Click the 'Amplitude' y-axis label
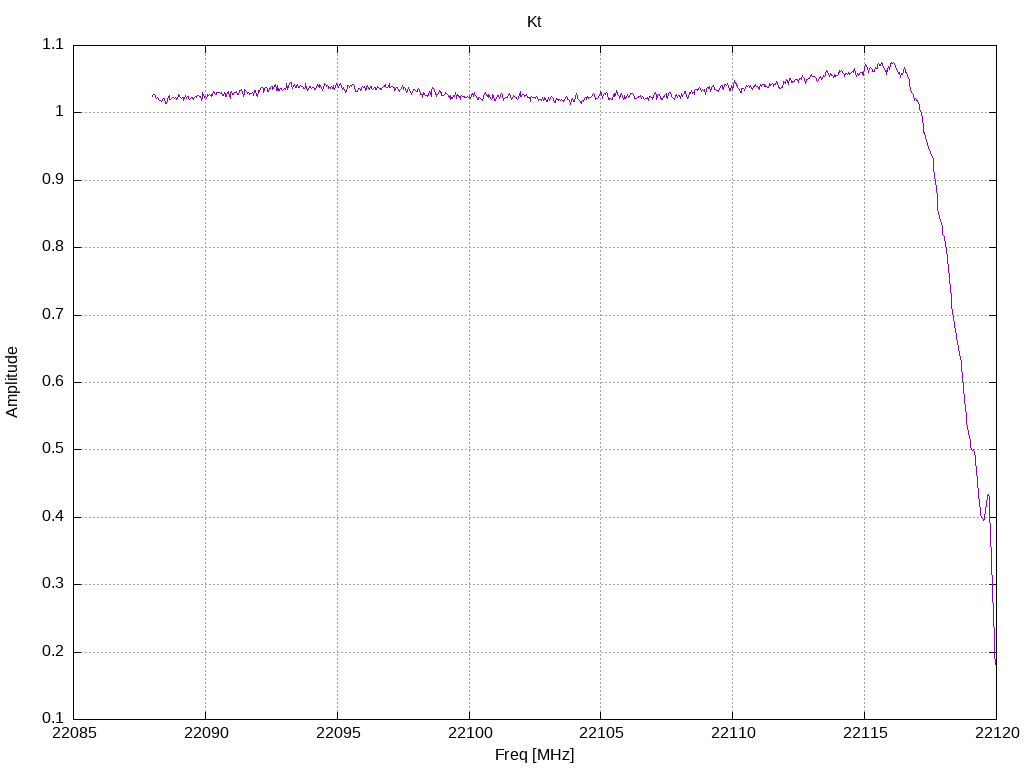The width and height of the screenshot is (1024, 768). pyautogui.click(x=12, y=382)
